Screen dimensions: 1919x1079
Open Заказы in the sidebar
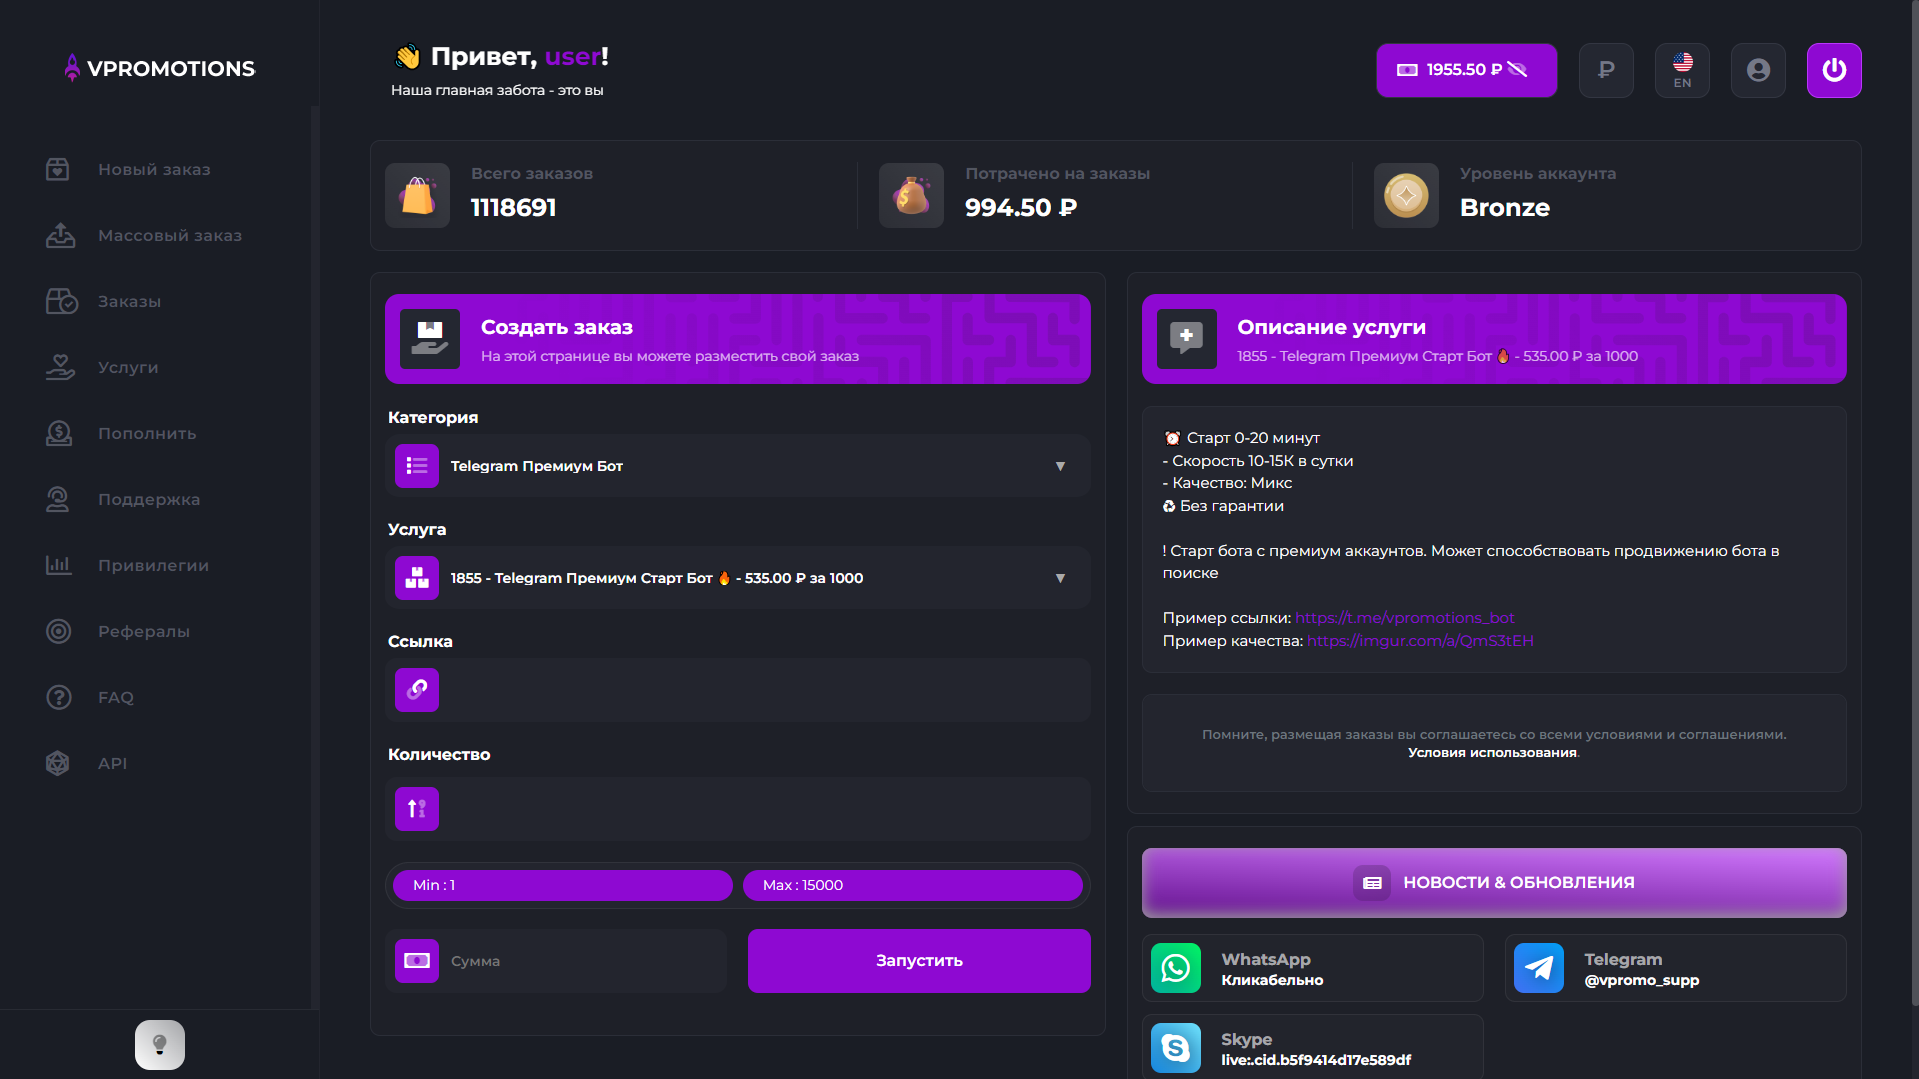pos(129,301)
